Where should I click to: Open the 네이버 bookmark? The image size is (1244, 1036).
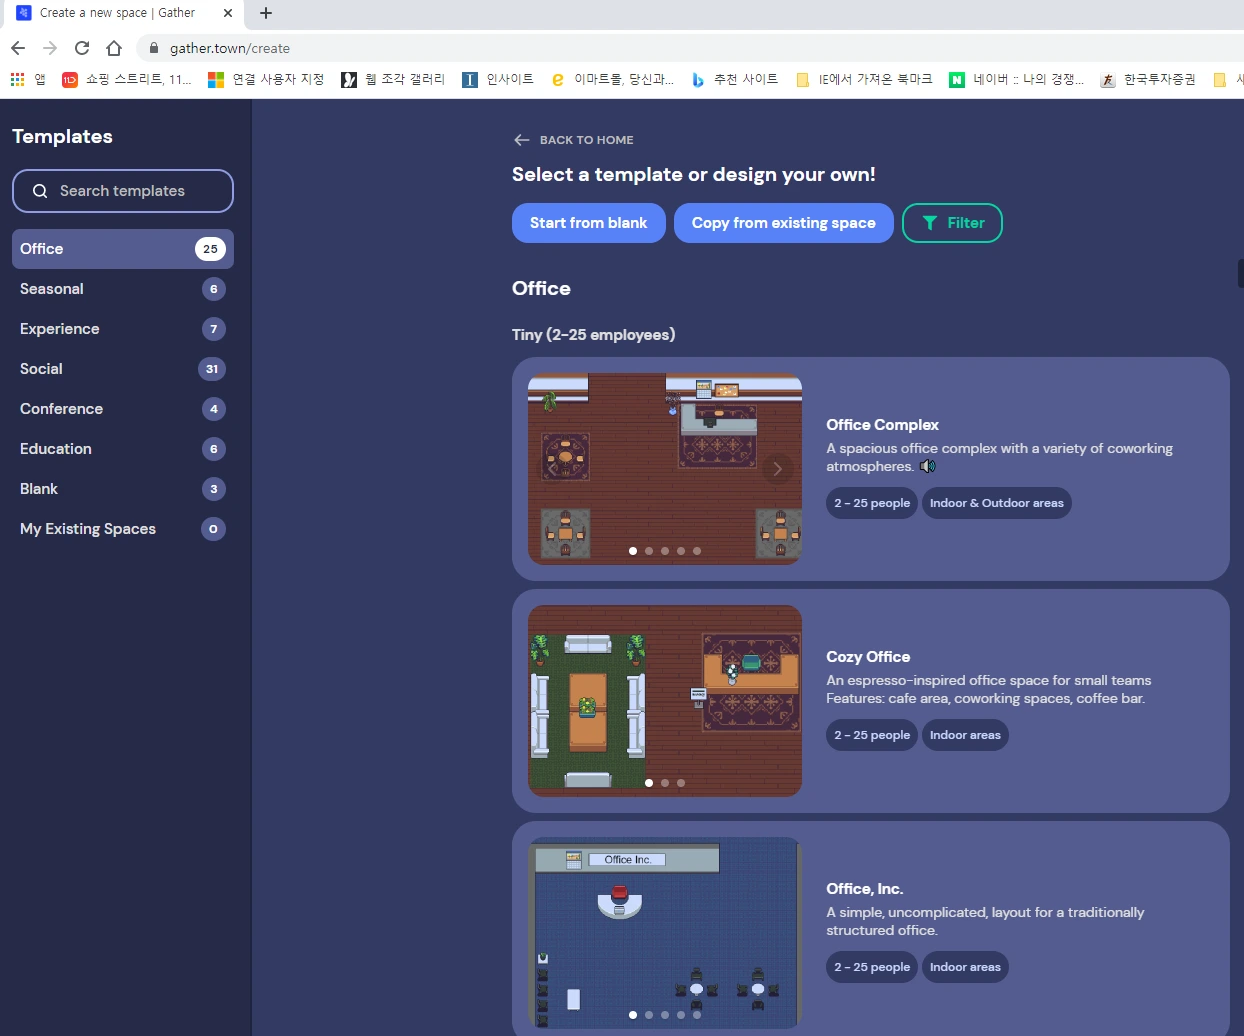point(1017,79)
